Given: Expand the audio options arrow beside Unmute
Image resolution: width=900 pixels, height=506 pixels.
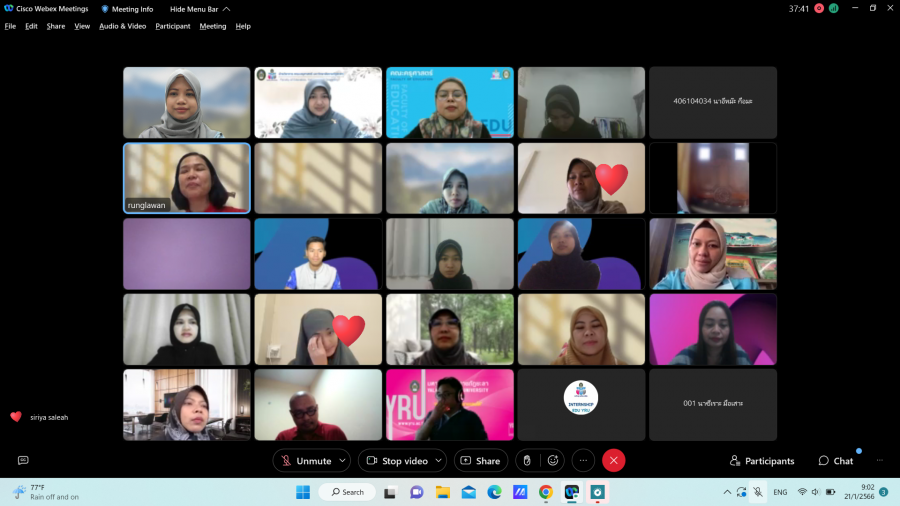Looking at the screenshot, I should point(342,460).
